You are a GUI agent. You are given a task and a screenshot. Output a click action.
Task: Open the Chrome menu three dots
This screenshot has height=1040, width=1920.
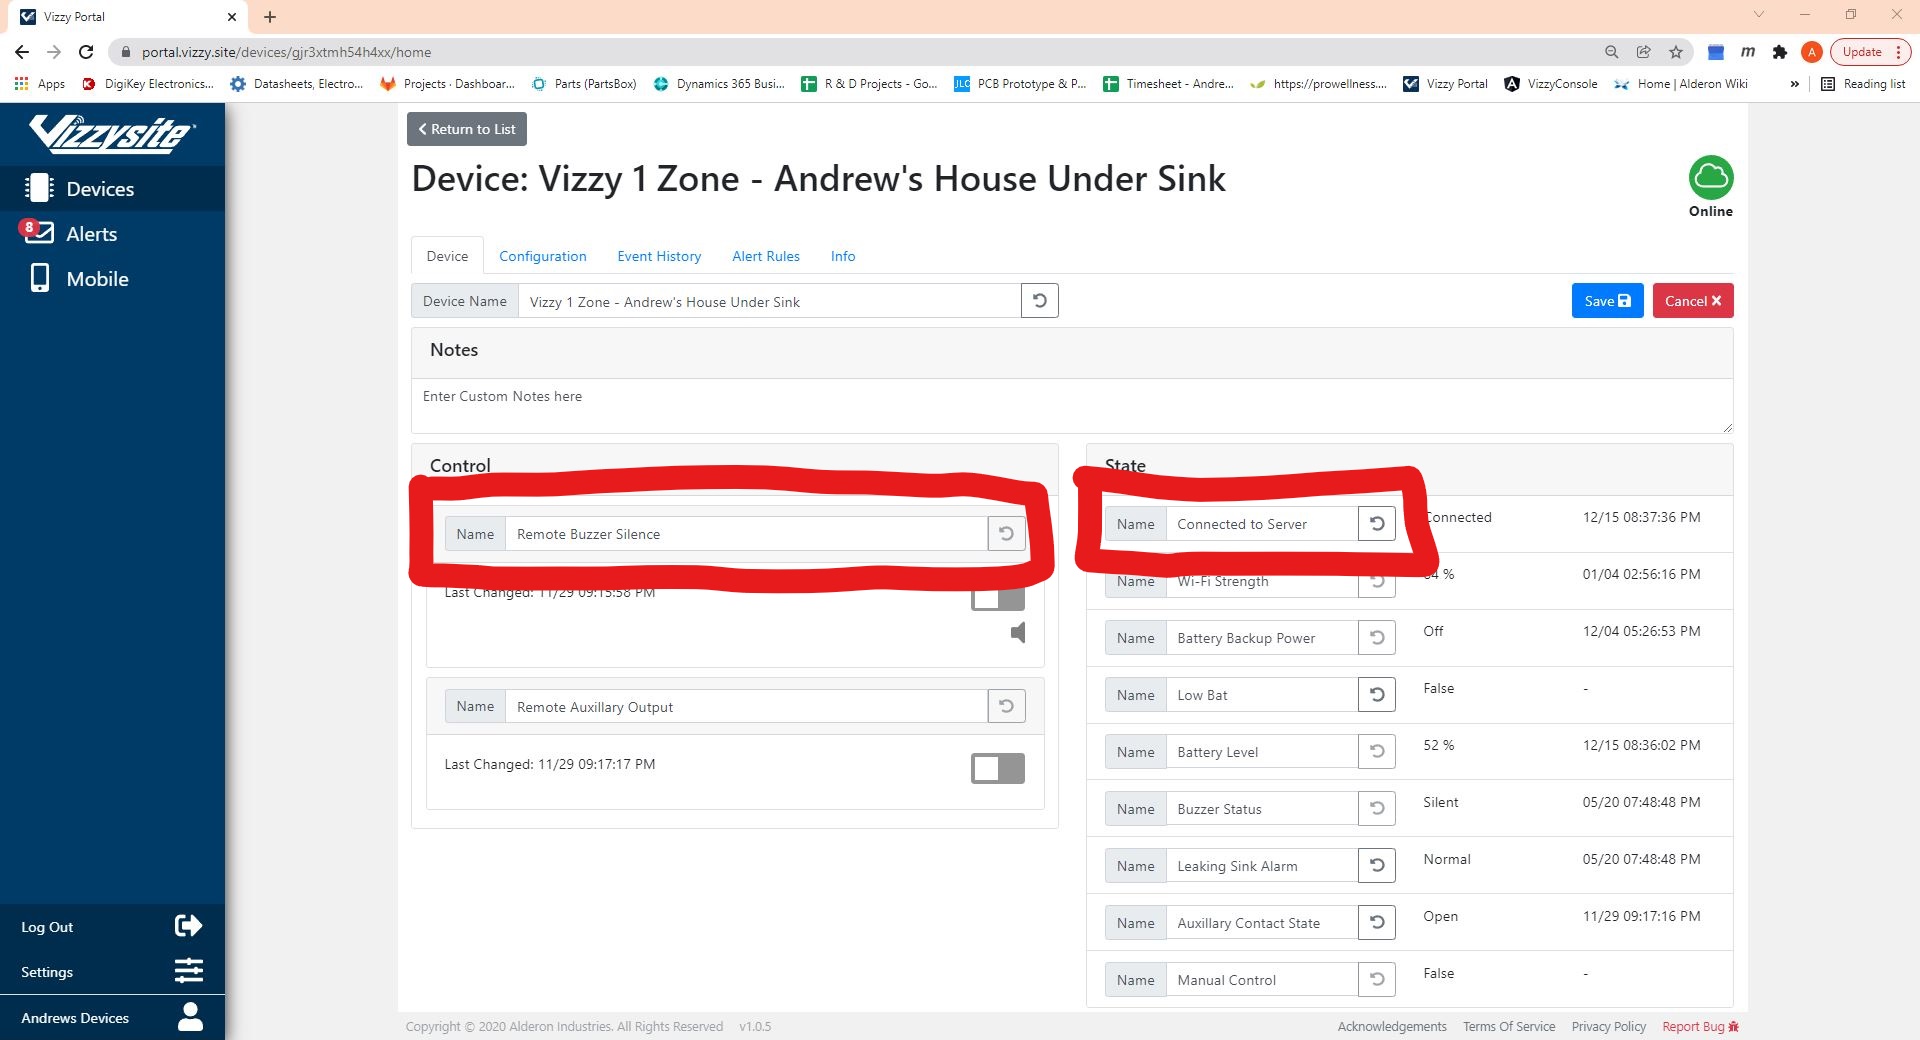pyautogui.click(x=1898, y=52)
